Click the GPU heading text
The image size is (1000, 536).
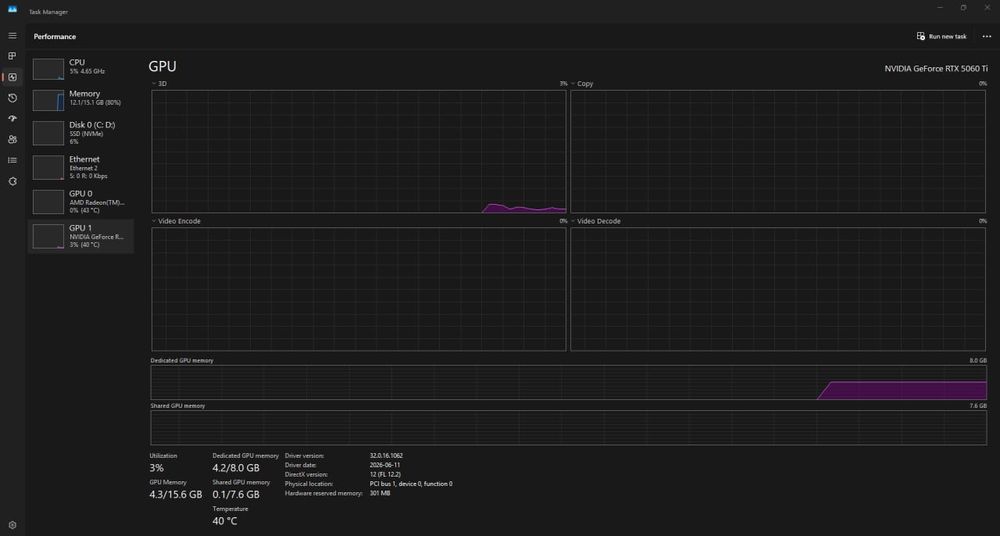[x=162, y=66]
